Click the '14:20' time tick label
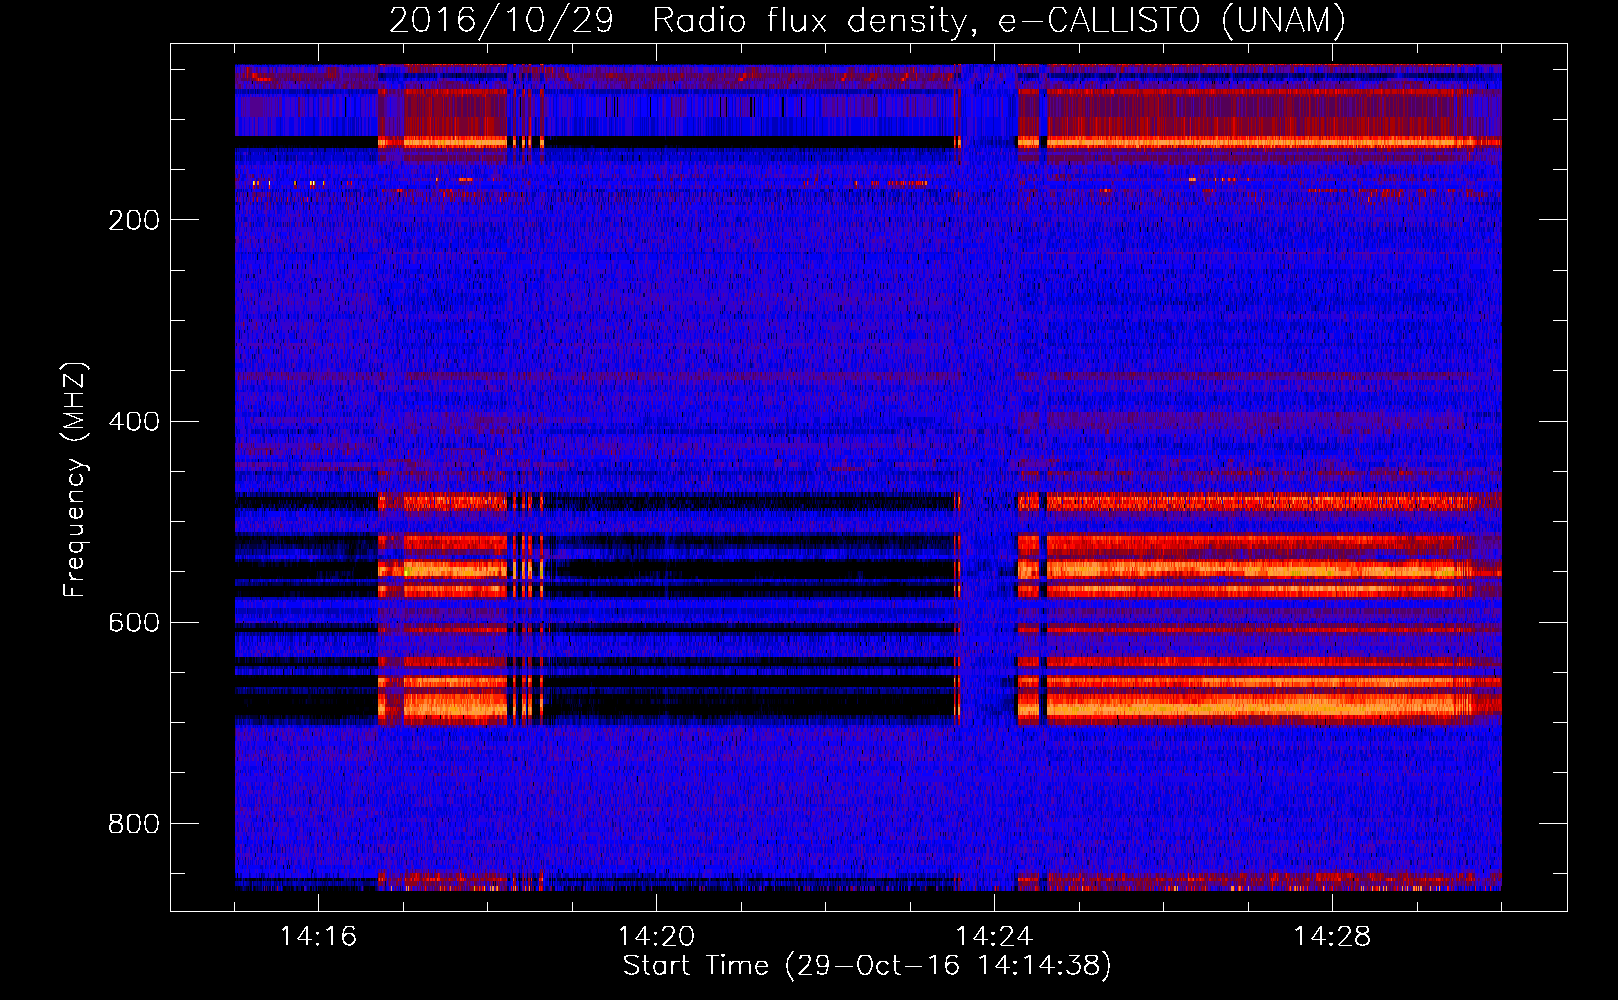1618x1000 pixels. 656,936
